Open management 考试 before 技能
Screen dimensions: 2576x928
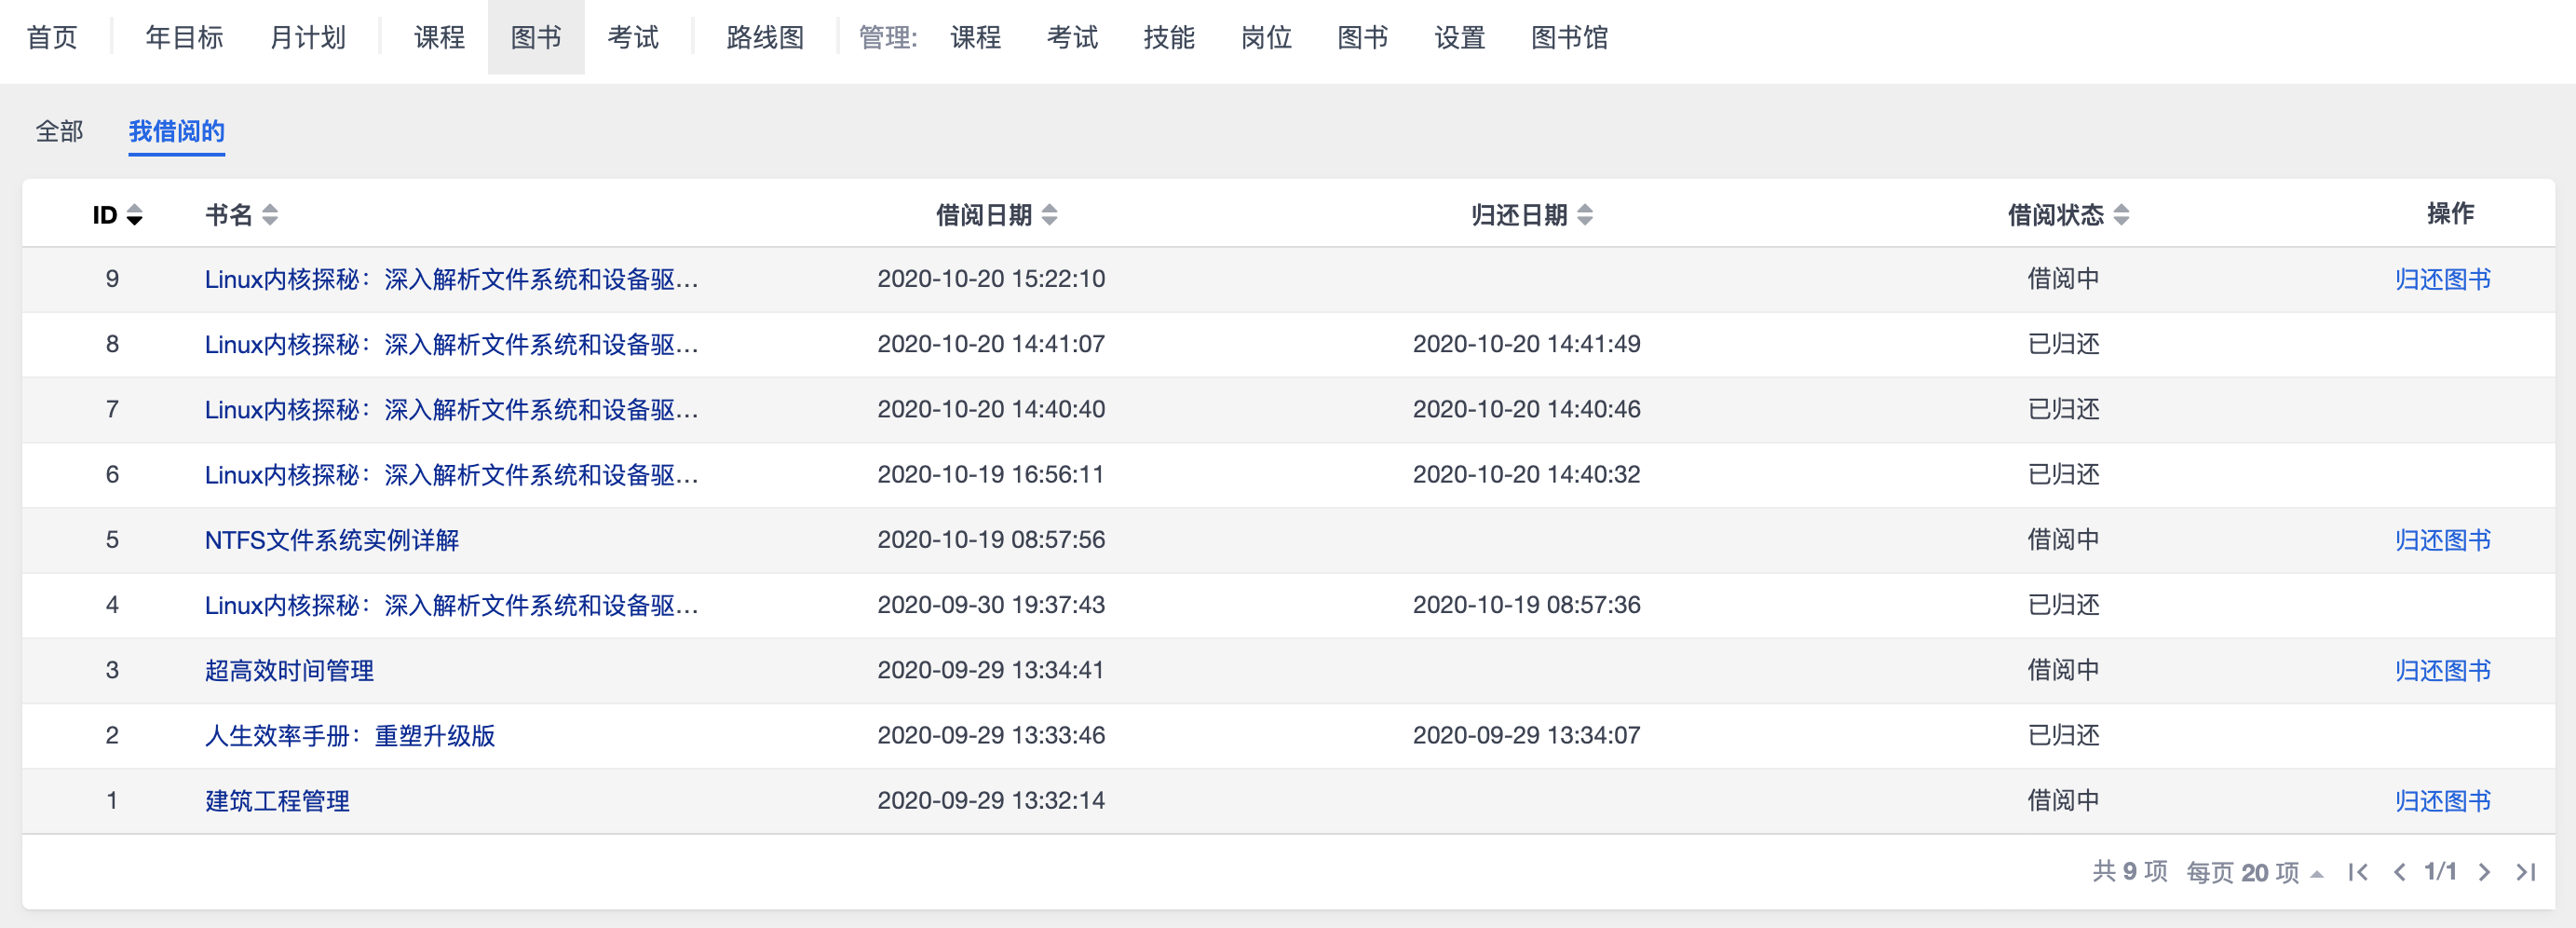(1072, 38)
